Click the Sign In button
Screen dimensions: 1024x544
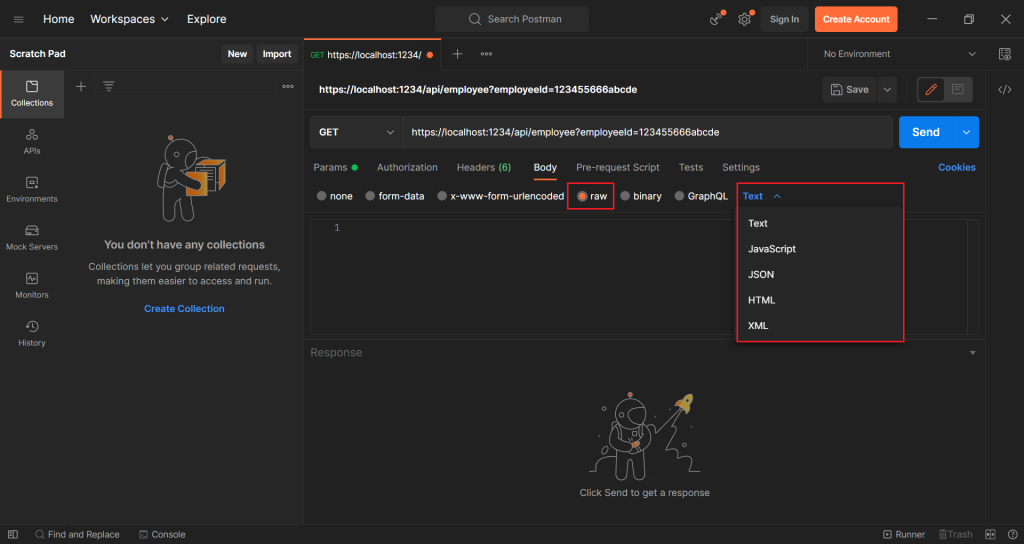tap(784, 20)
